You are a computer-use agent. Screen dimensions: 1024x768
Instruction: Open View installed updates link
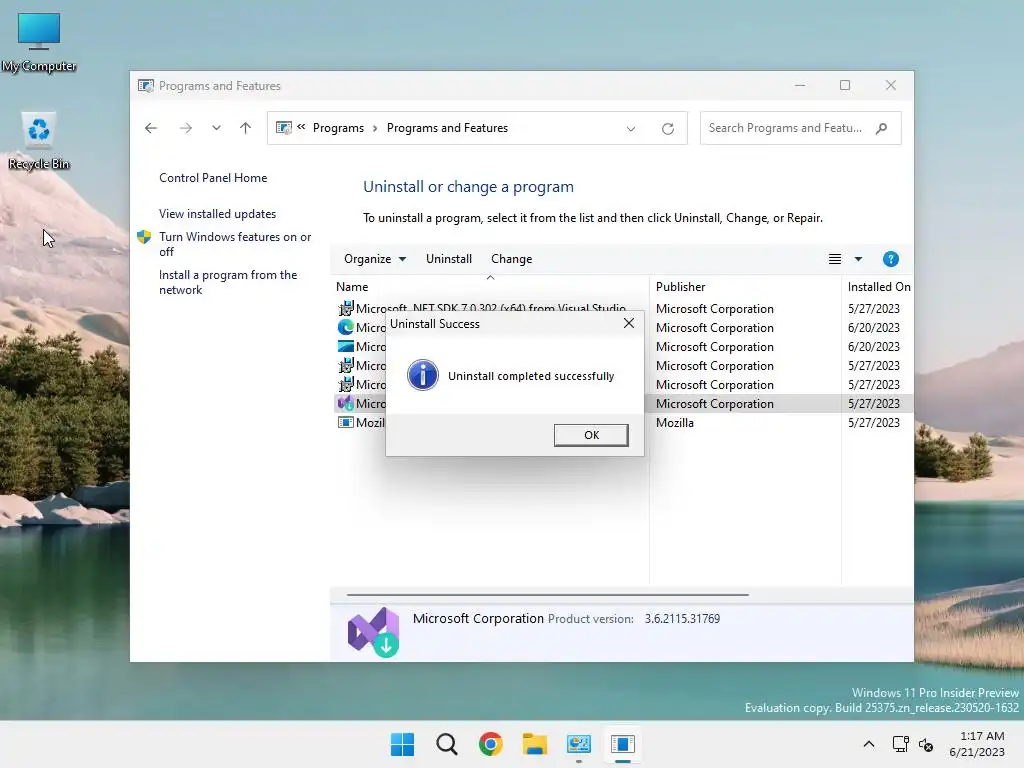coord(217,214)
